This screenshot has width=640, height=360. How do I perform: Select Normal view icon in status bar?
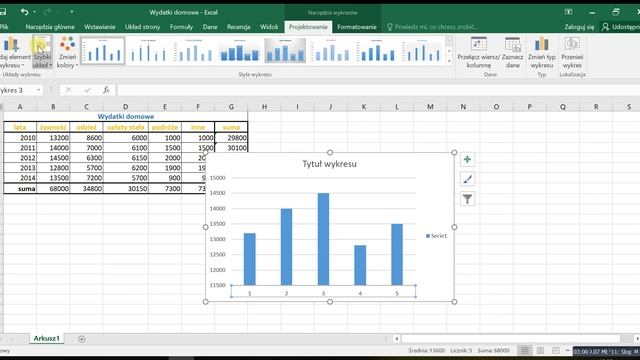pyautogui.click(x=524, y=351)
